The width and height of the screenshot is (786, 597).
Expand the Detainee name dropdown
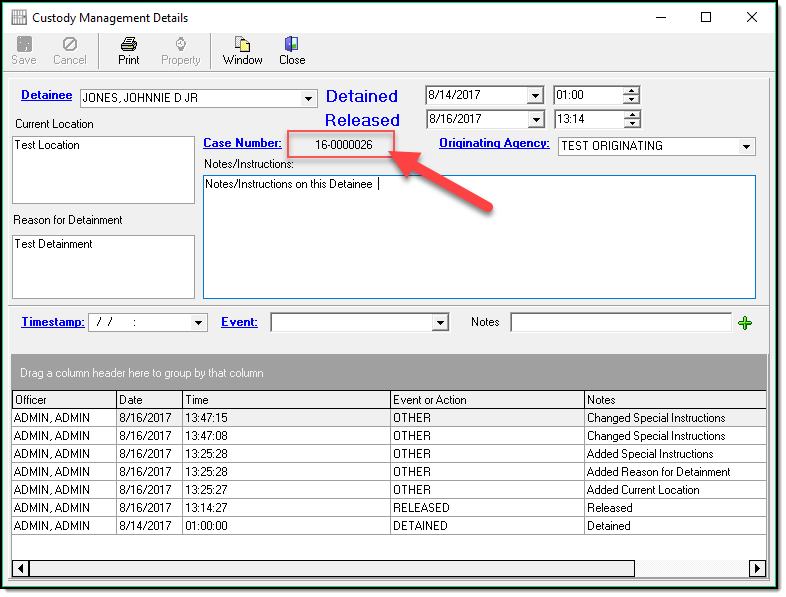309,98
